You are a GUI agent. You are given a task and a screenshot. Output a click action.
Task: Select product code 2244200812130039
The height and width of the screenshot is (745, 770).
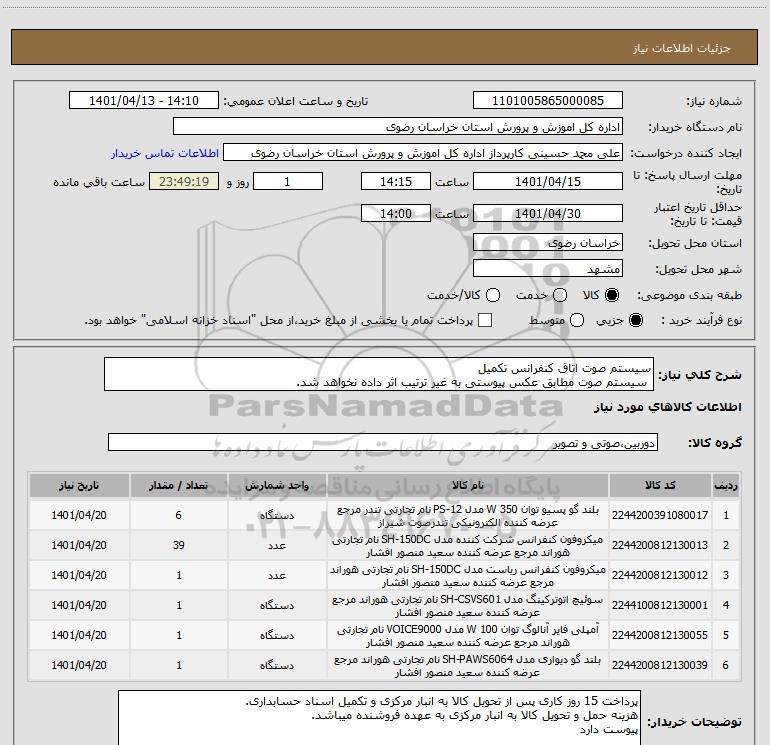660,665
